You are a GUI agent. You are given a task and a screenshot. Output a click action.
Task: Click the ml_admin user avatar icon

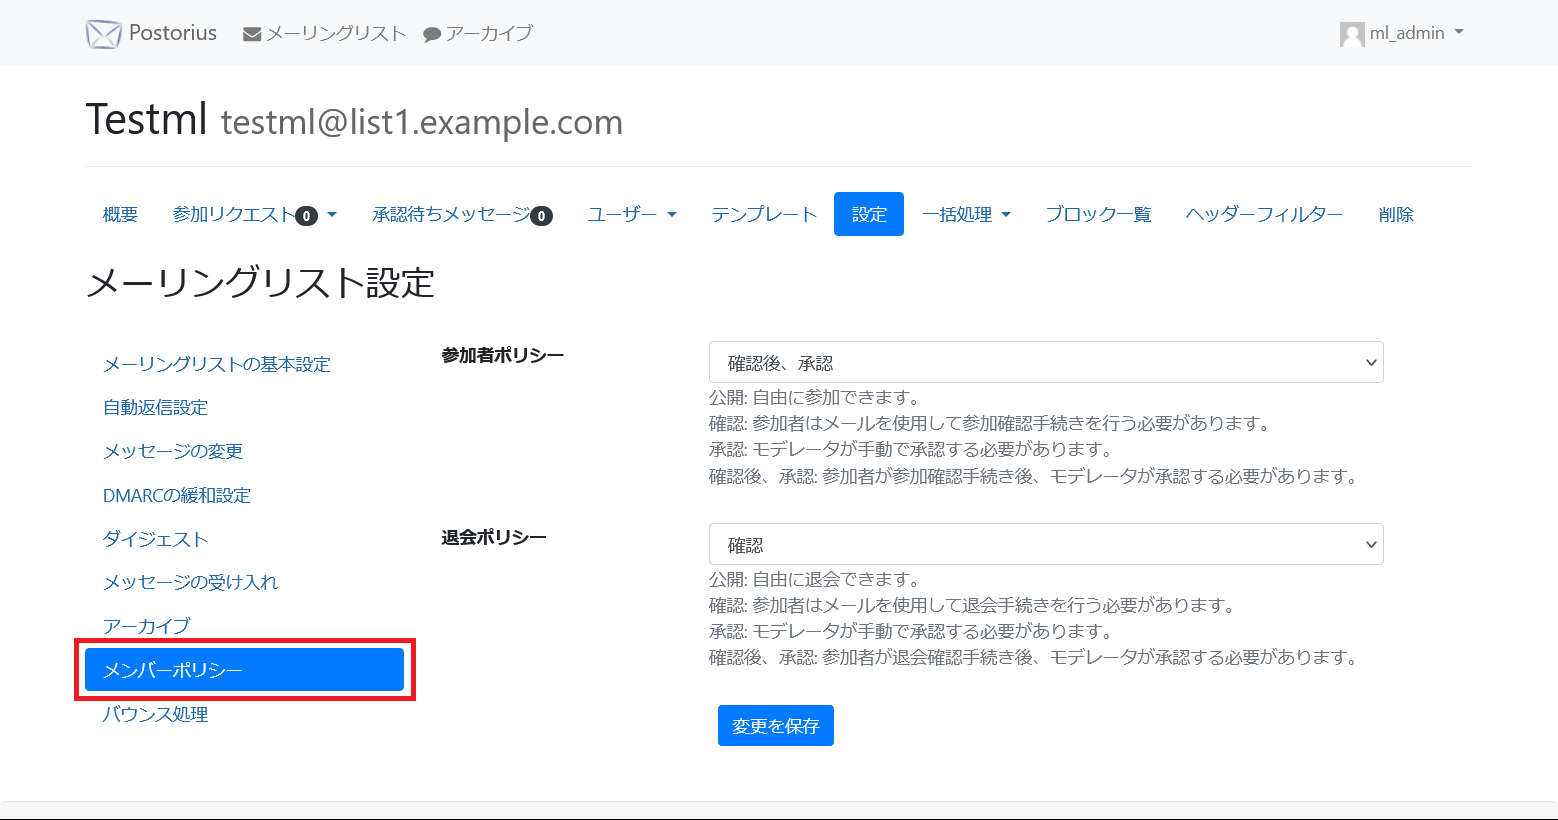(1352, 34)
